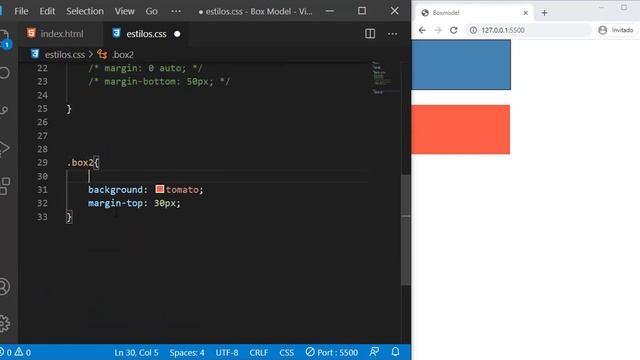Image resolution: width=640 pixels, height=360 pixels.
Task: Open notifications bell in status bar
Action: point(395,352)
